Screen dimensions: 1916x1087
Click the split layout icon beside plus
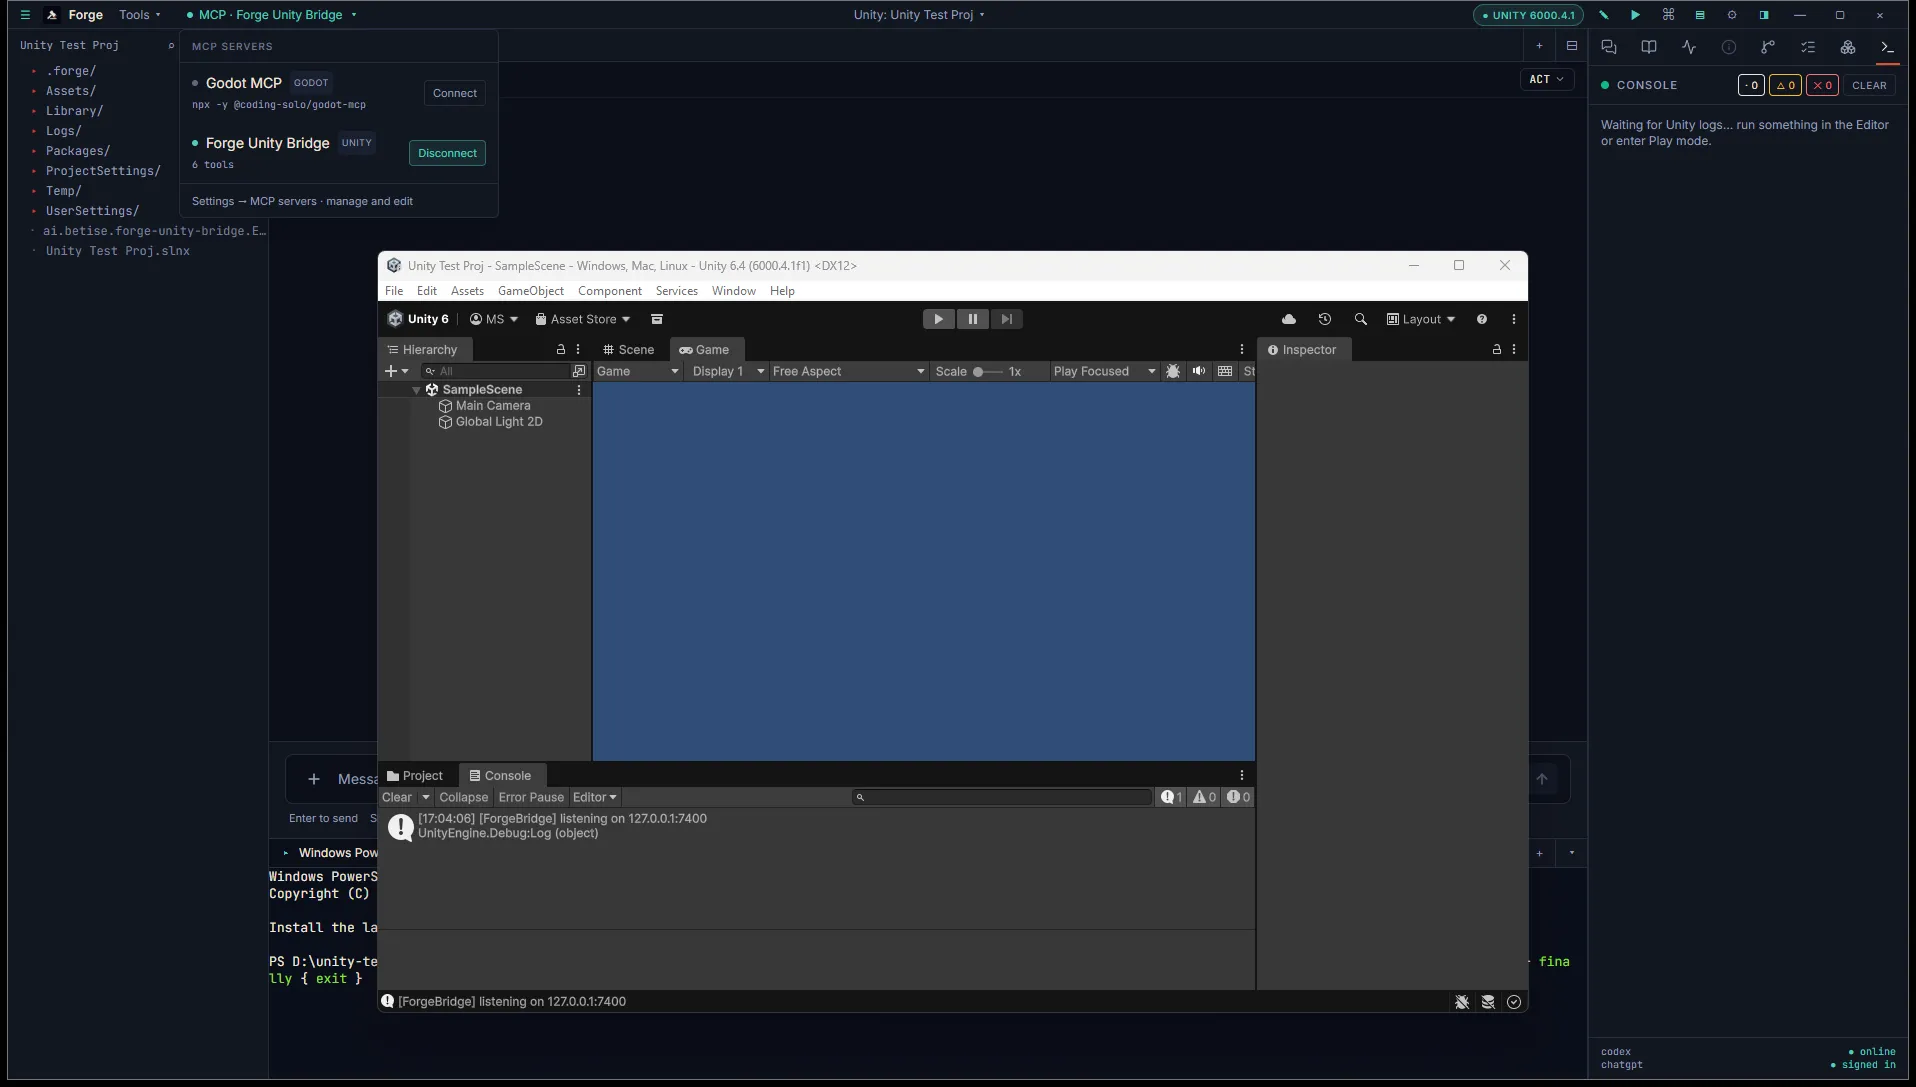coord(1572,46)
